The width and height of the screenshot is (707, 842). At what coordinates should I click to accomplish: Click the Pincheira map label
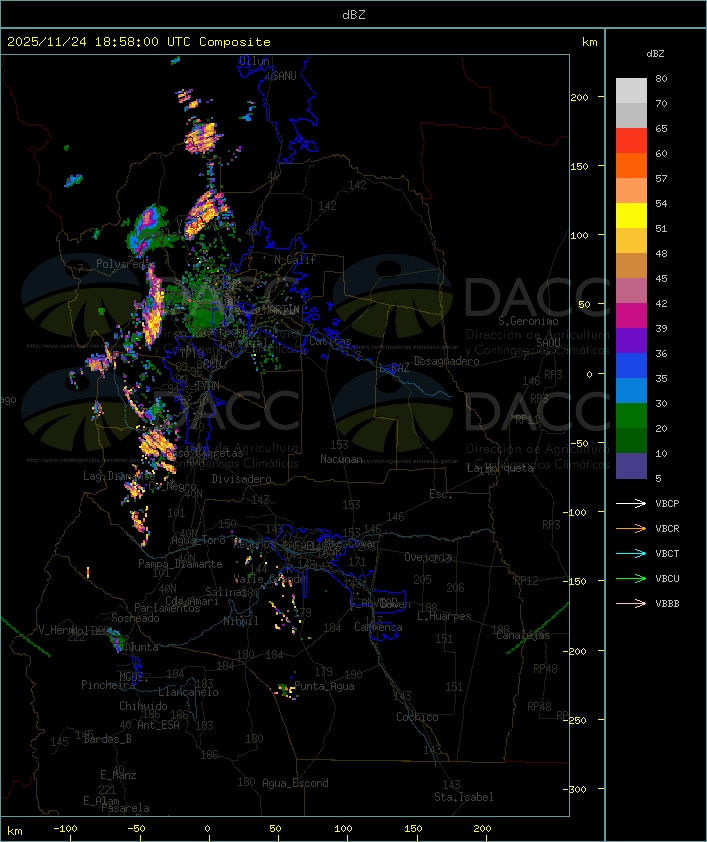coord(108,685)
